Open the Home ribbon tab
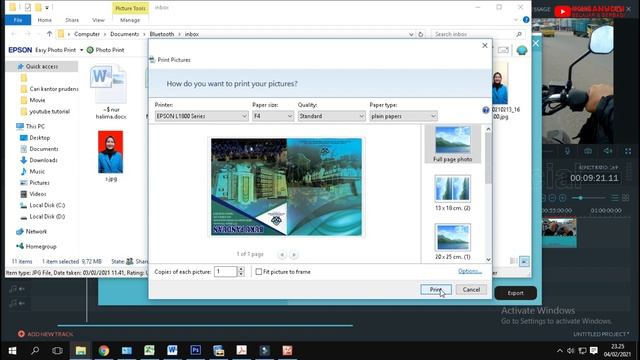This screenshot has height=360, width=640. click(x=44, y=20)
